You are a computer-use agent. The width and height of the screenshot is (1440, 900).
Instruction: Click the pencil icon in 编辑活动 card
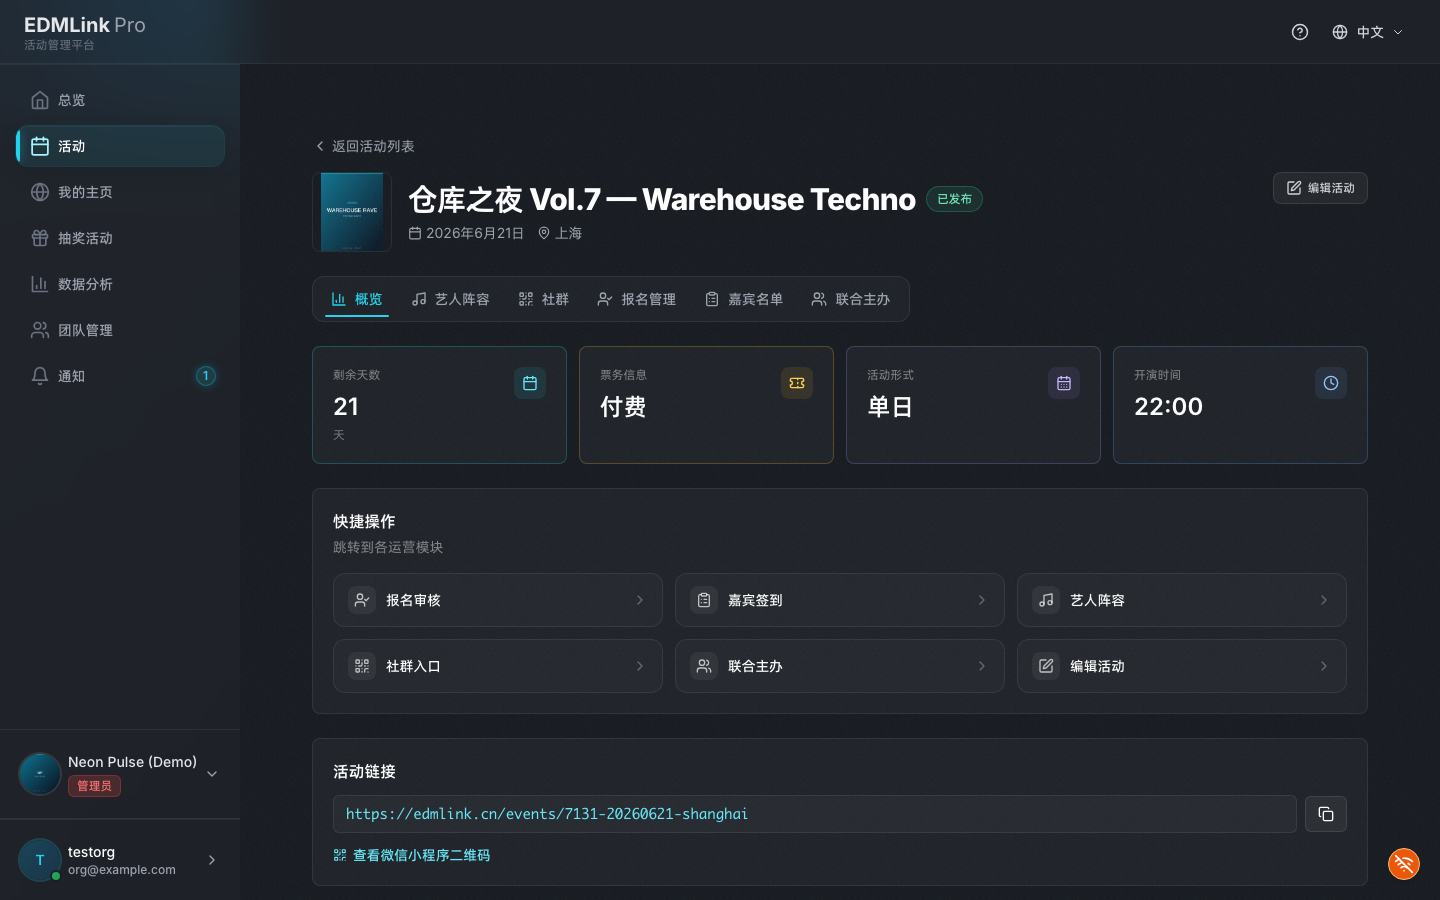(1046, 666)
